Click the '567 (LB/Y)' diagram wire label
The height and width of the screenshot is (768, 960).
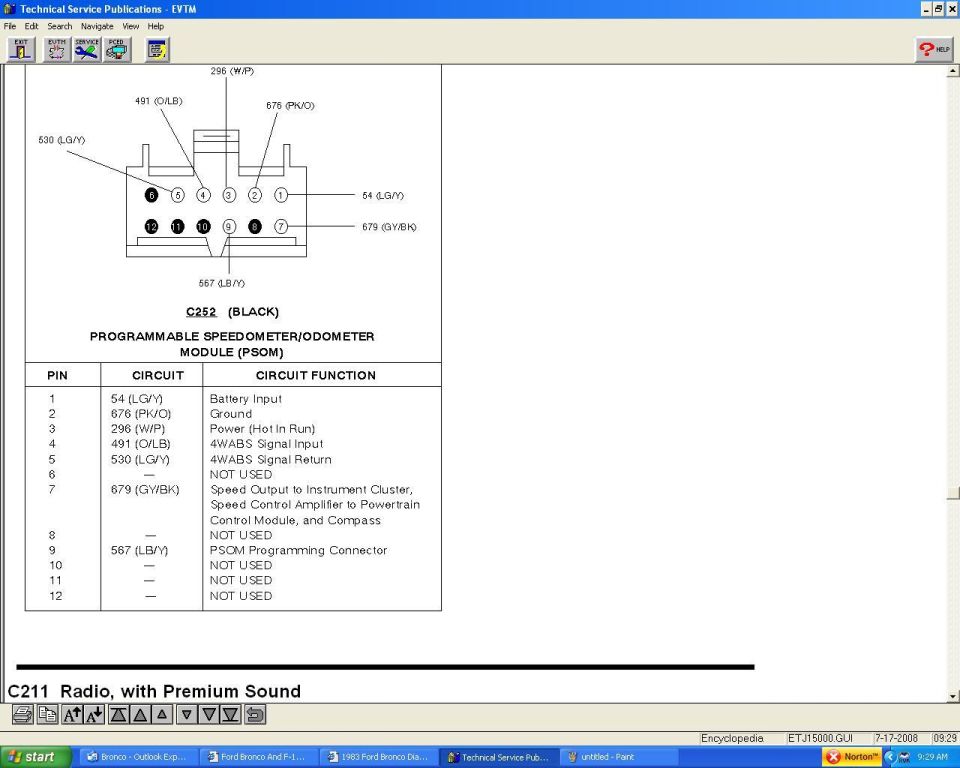pos(222,283)
